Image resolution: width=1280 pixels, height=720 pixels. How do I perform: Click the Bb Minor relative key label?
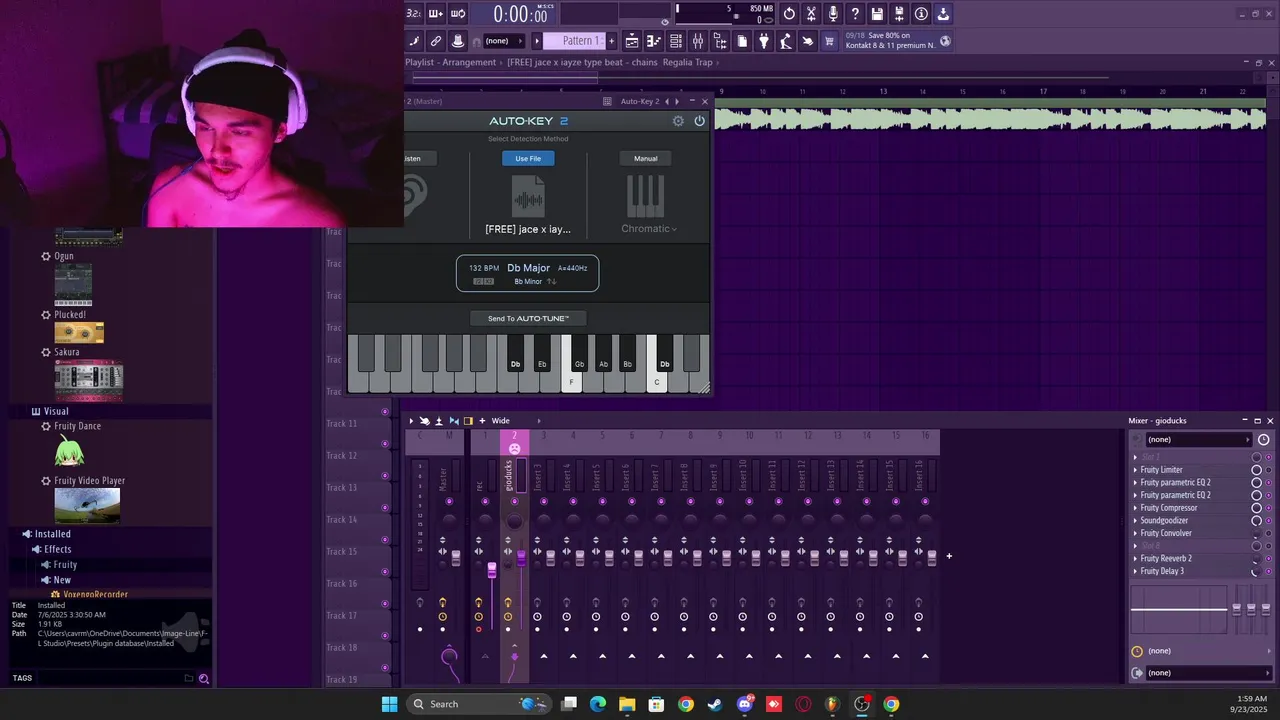coord(528,282)
